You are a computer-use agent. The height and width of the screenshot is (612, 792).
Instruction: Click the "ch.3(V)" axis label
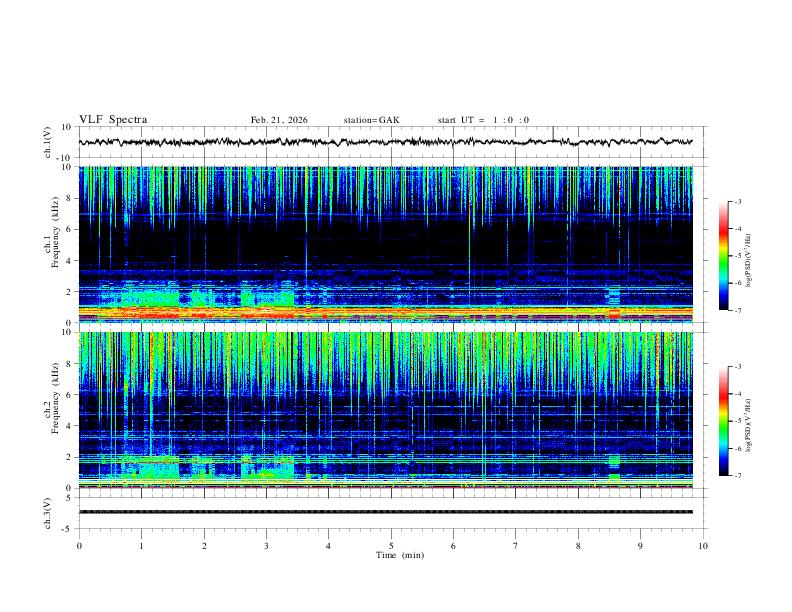(x=48, y=513)
